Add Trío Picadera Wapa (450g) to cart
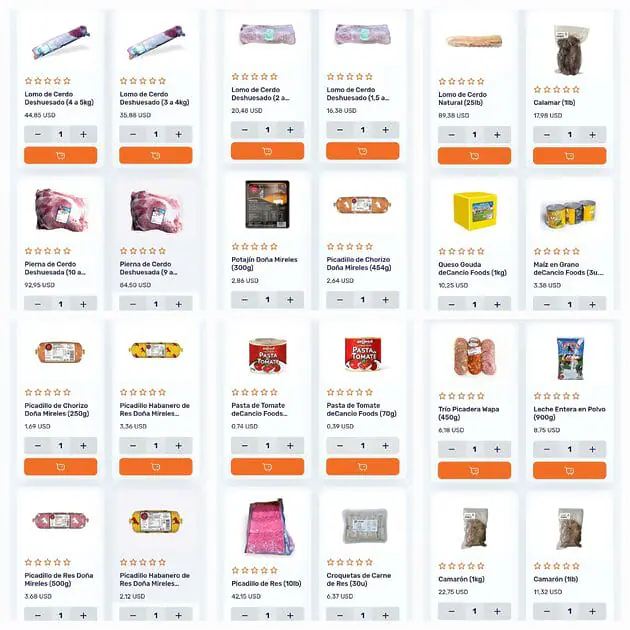 click(x=474, y=470)
